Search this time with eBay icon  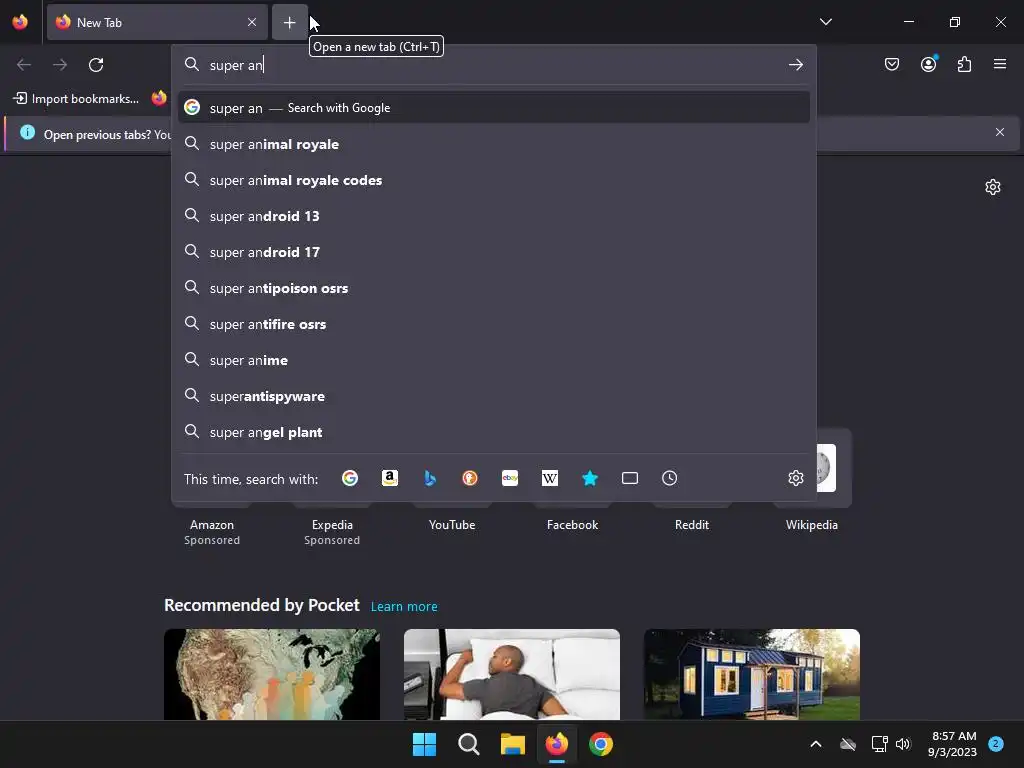coord(510,478)
